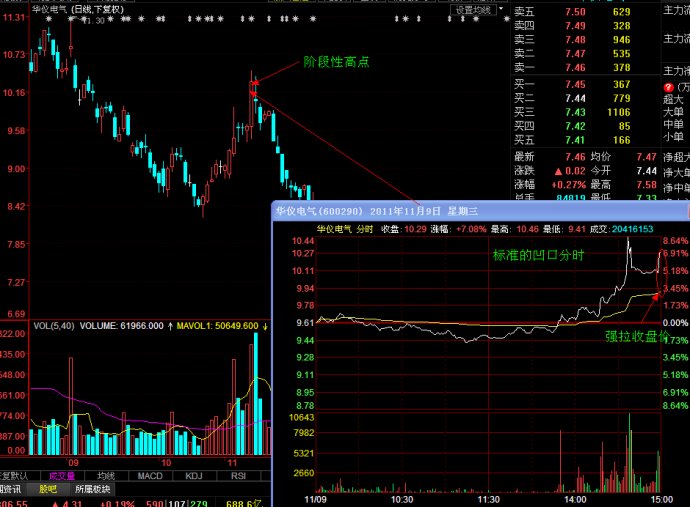Viewport: 690px width, 507px height.
Task: Click the 10:30 time axis marker
Action: coord(402,497)
